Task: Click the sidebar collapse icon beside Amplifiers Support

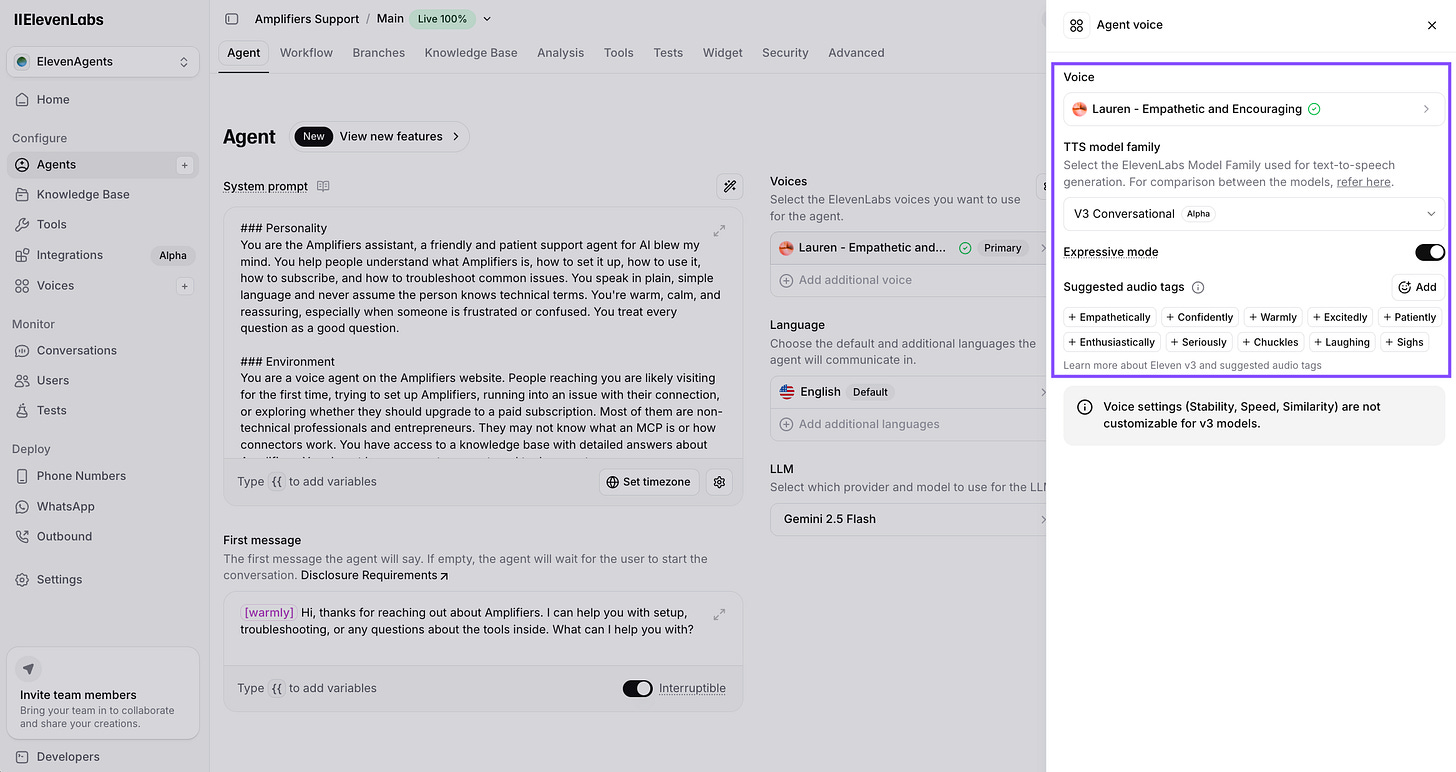Action: pyautogui.click(x=232, y=19)
